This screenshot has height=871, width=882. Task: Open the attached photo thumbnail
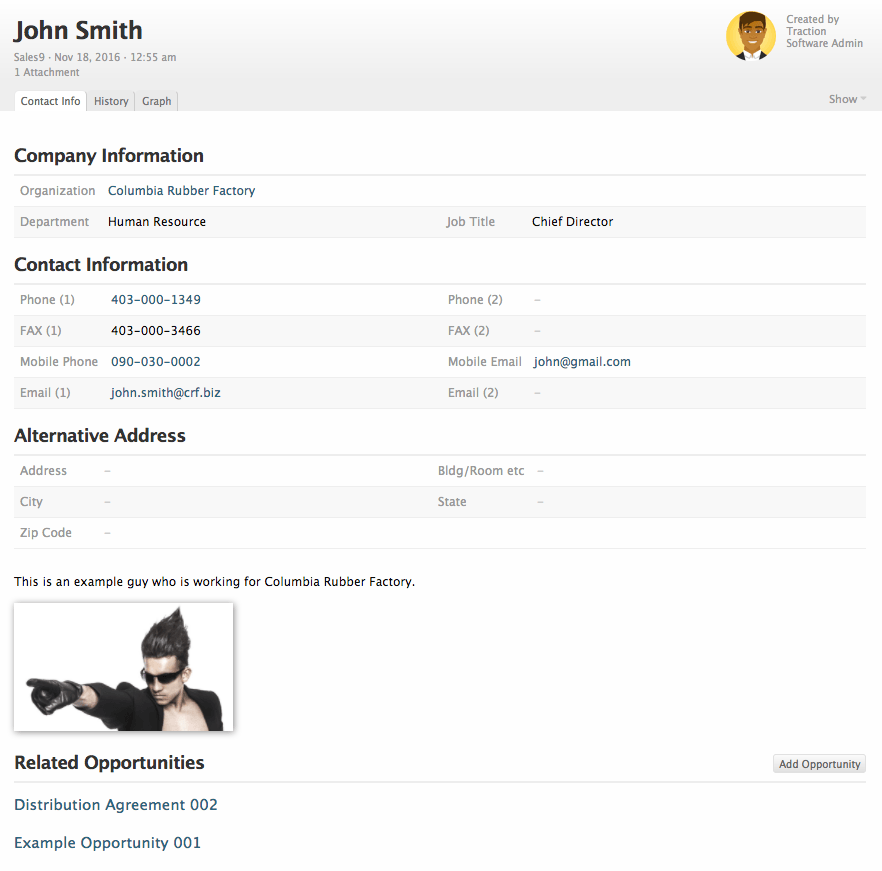(123, 666)
